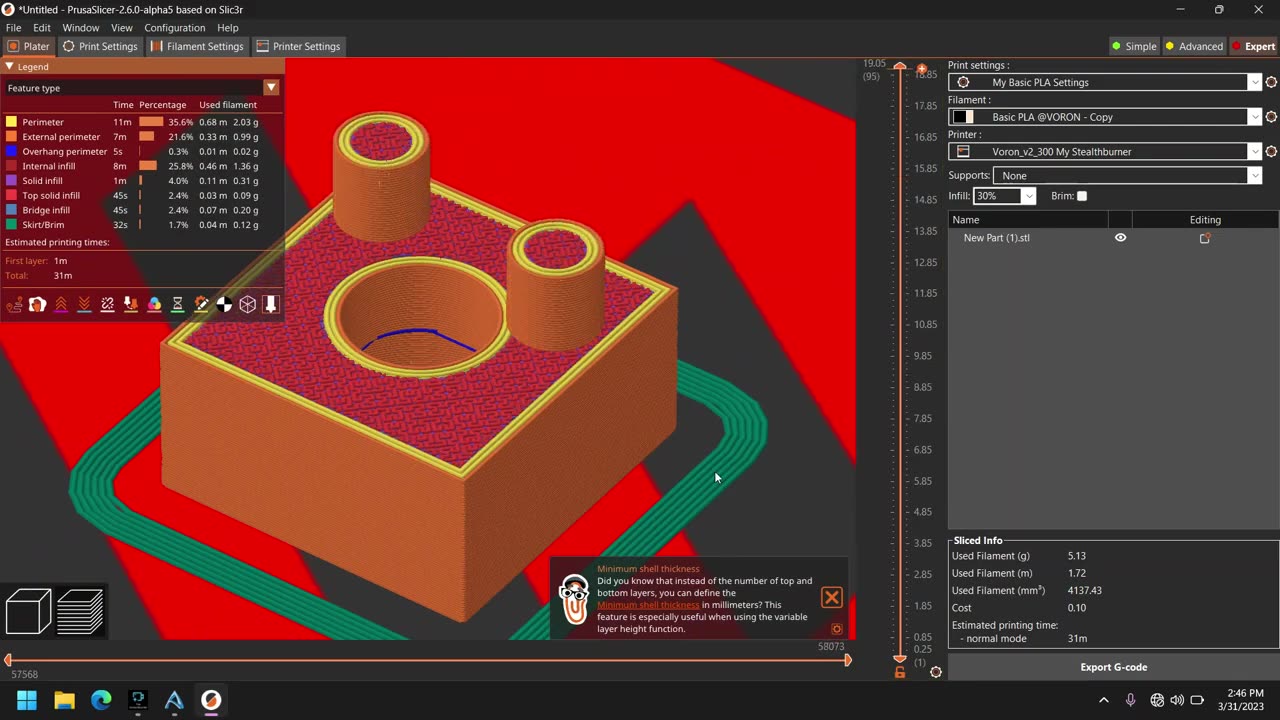Open the Feature type dropdown in legend
This screenshot has height=720, width=1280.
coord(271,88)
